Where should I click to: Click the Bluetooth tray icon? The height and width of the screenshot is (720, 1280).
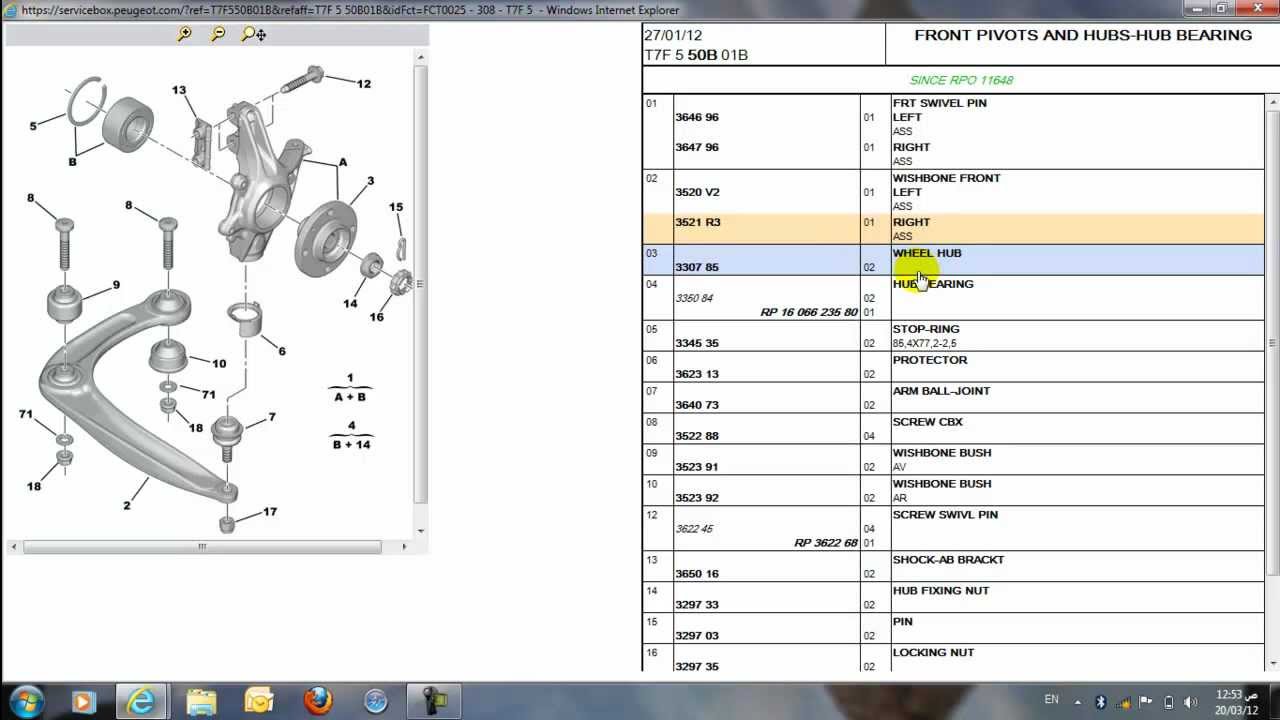pos(1100,701)
